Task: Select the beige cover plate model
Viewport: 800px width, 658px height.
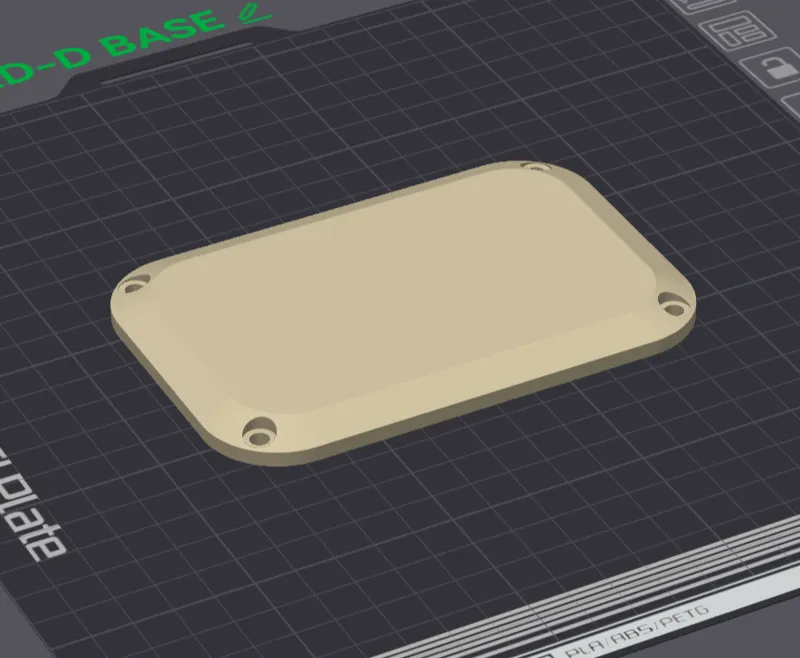Action: pos(403,312)
